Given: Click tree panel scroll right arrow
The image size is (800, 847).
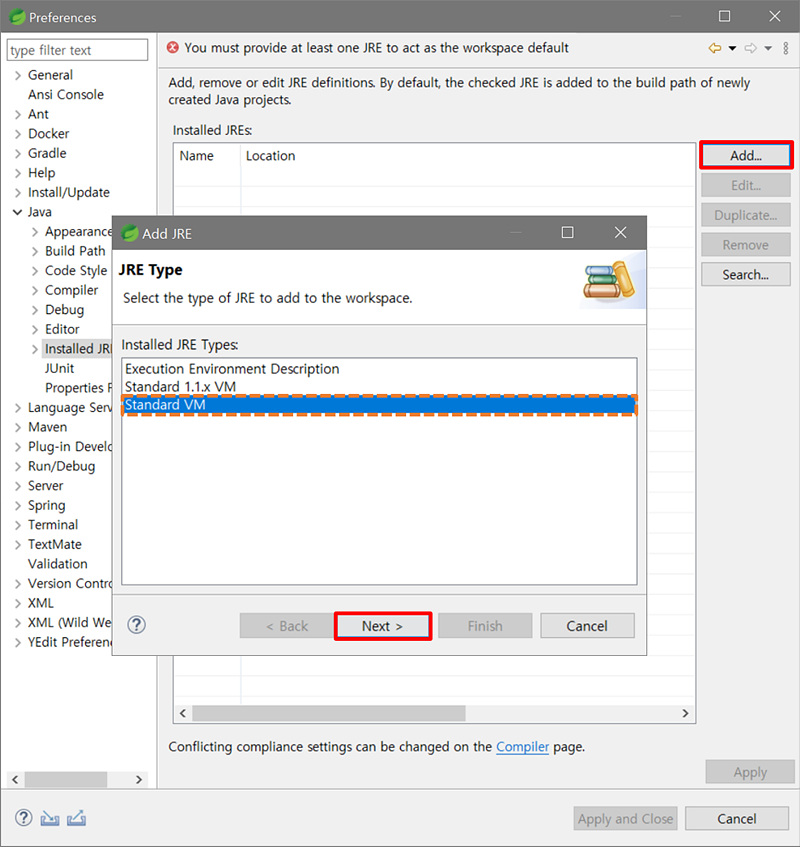Looking at the screenshot, I should (x=139, y=779).
